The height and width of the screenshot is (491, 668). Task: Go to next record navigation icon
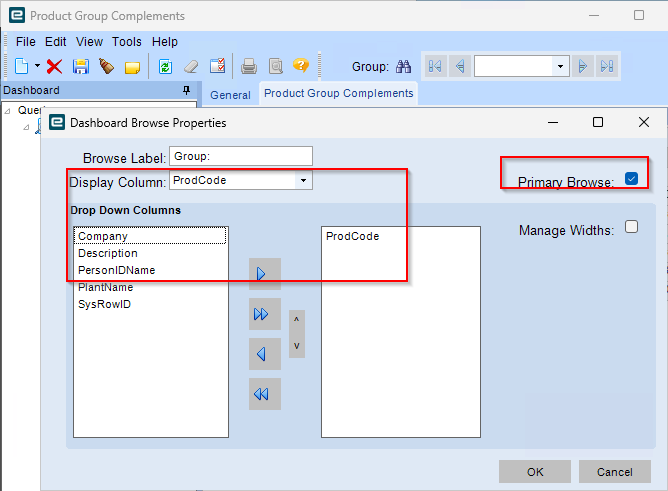583,66
